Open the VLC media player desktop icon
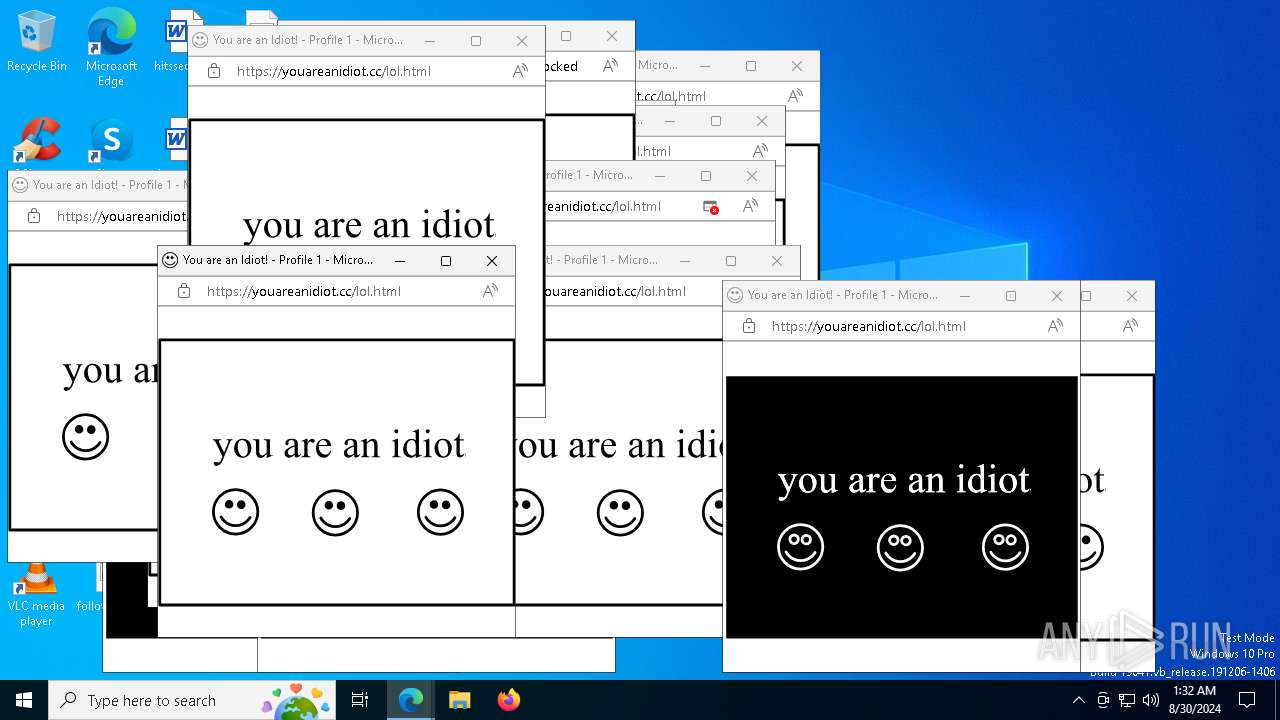The width and height of the screenshot is (1280, 720). coord(36,595)
